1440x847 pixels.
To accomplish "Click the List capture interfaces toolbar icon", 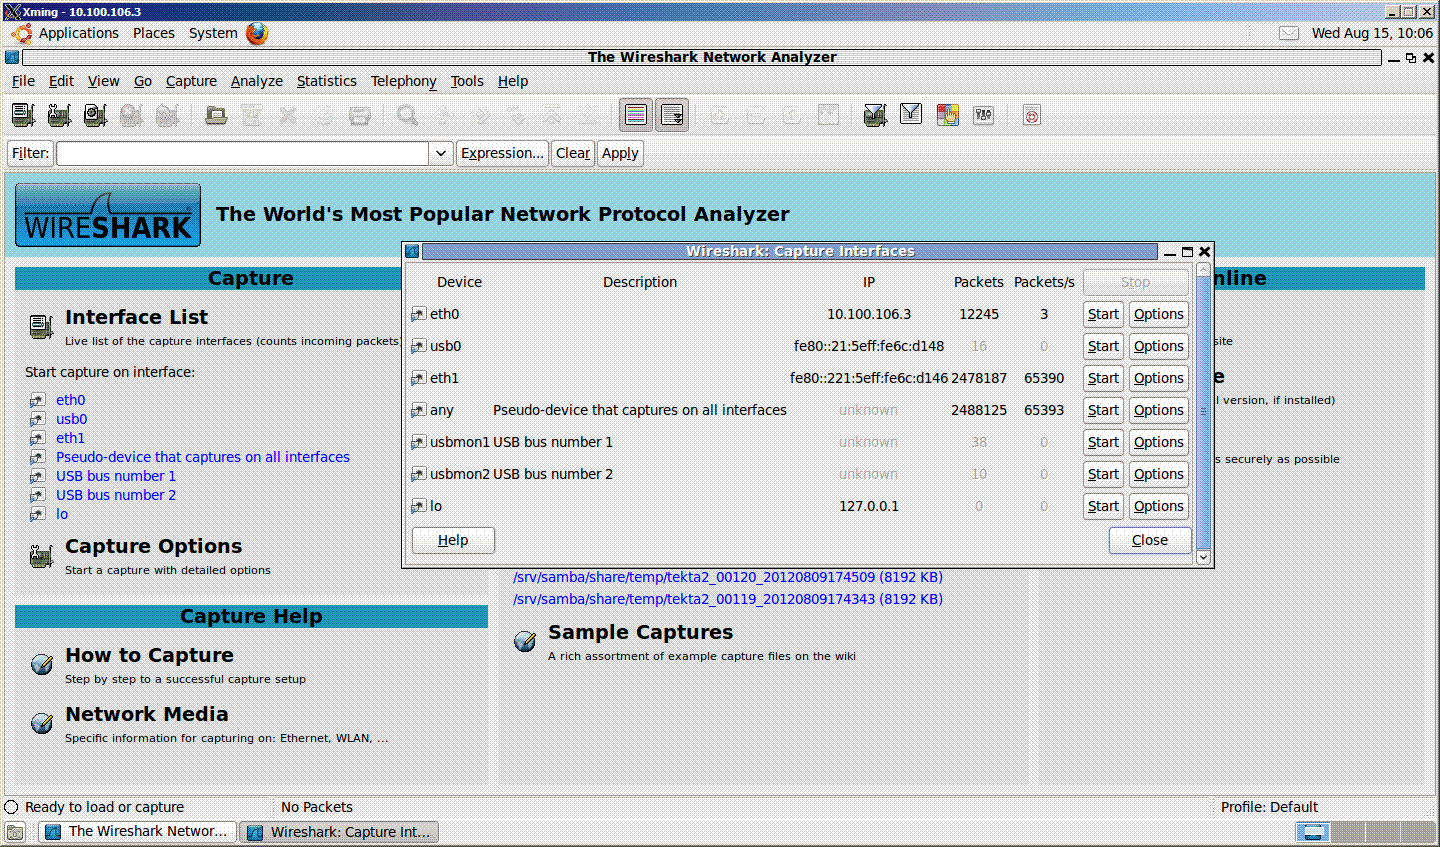I will [23, 115].
